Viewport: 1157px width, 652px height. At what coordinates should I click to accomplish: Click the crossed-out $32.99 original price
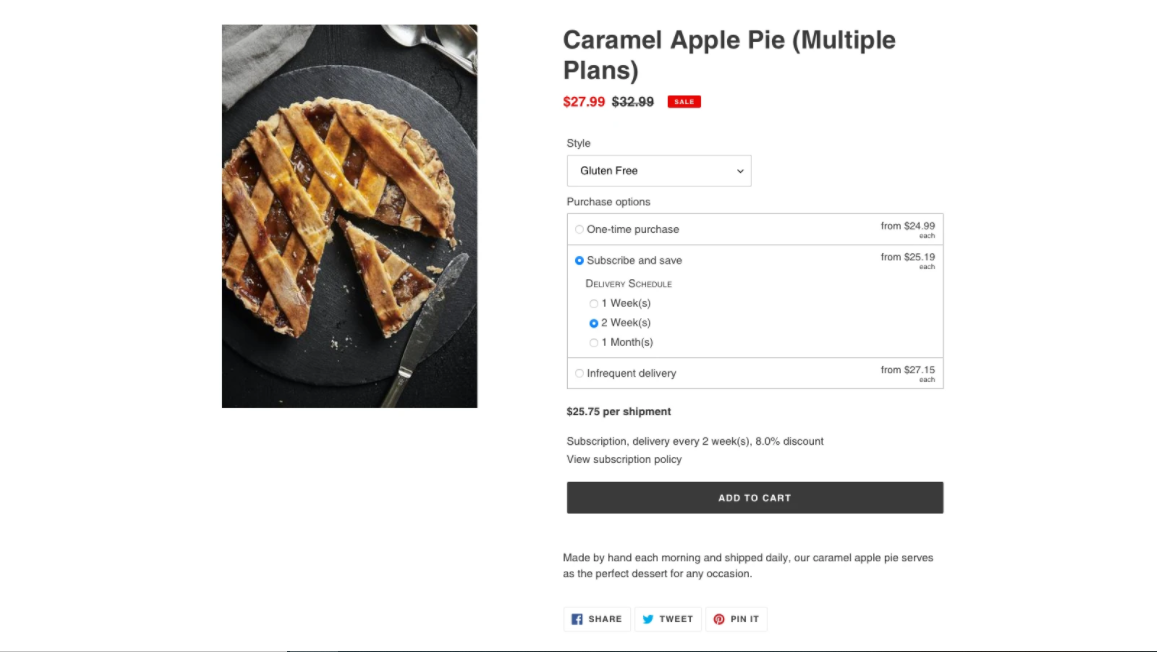tap(633, 102)
